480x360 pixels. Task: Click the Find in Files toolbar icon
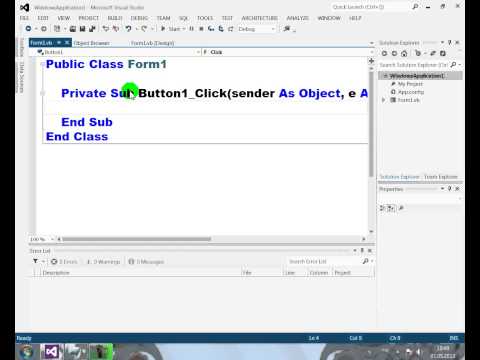coord(287,29)
